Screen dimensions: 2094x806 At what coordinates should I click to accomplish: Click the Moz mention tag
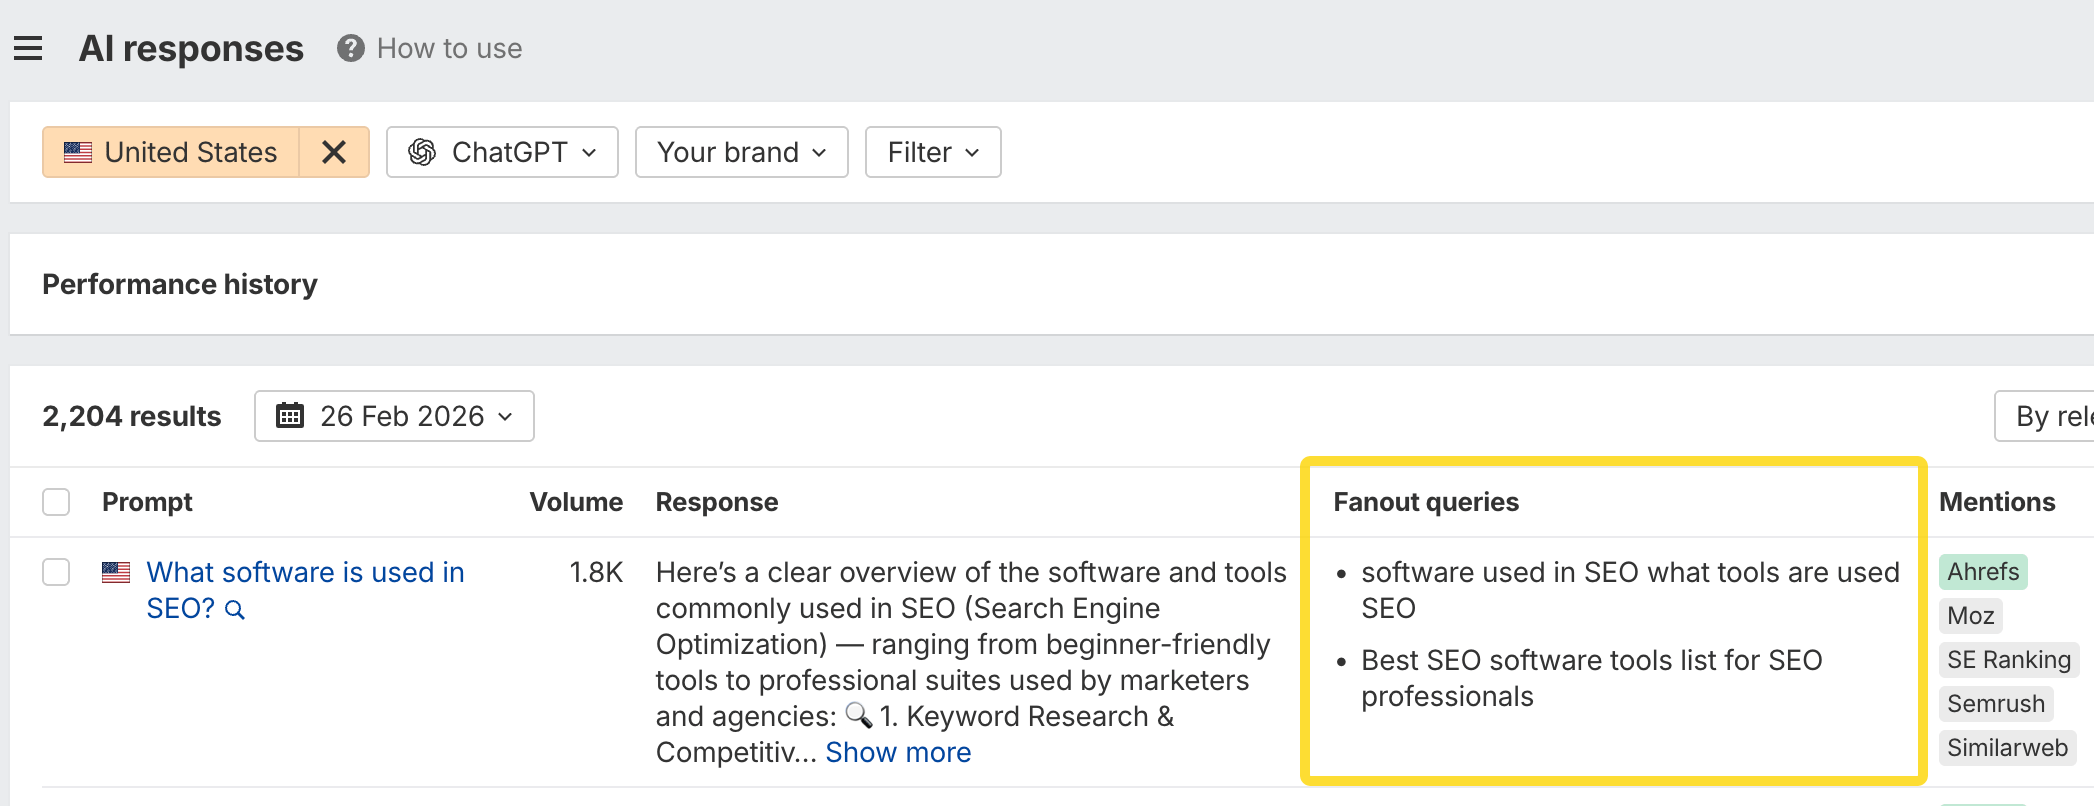pyautogui.click(x=1970, y=616)
